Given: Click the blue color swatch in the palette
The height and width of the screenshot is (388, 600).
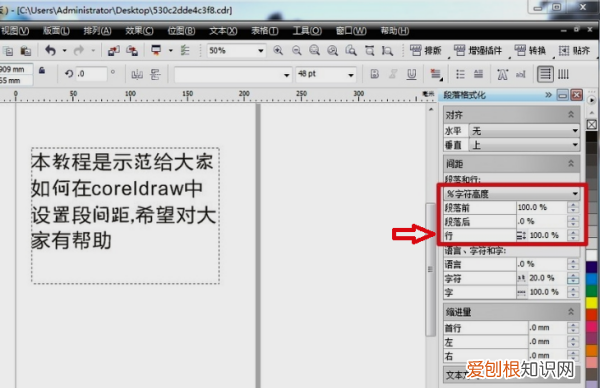Looking at the screenshot, I should coord(592,279).
